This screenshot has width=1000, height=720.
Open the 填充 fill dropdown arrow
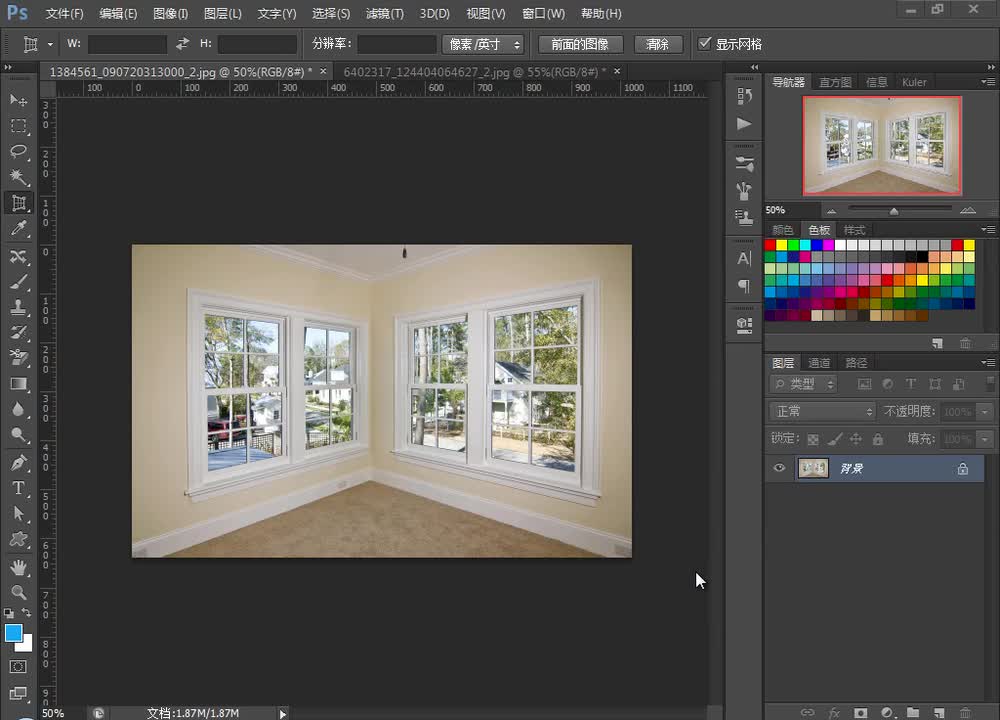(x=985, y=439)
